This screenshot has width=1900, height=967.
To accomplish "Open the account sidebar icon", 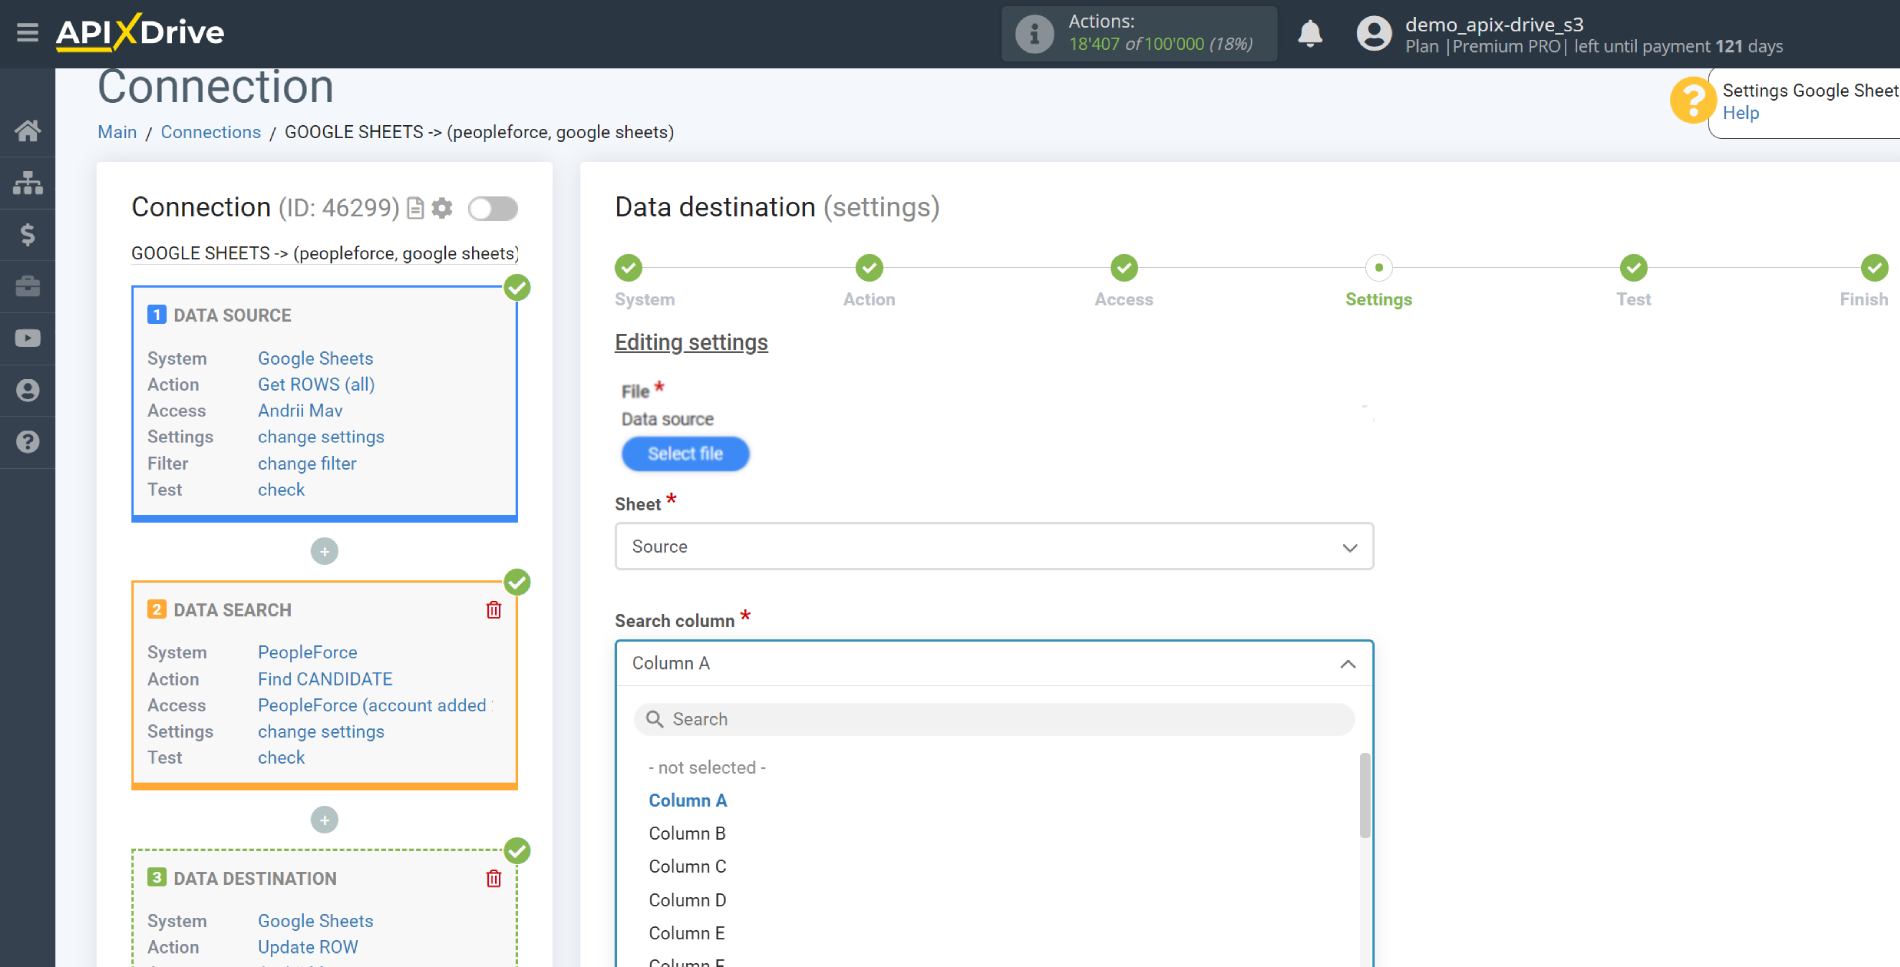I will click(x=28, y=390).
